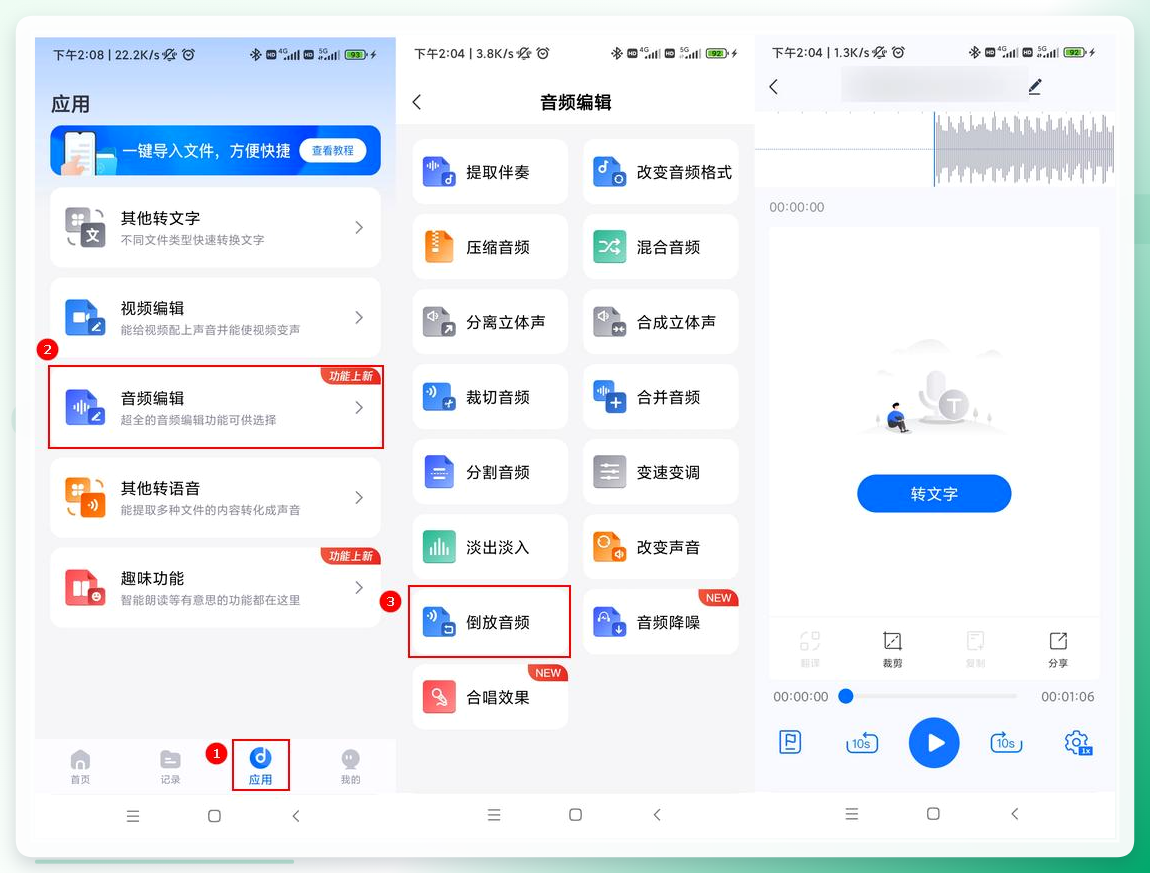Open 趣味功能 icon

(x=85, y=587)
